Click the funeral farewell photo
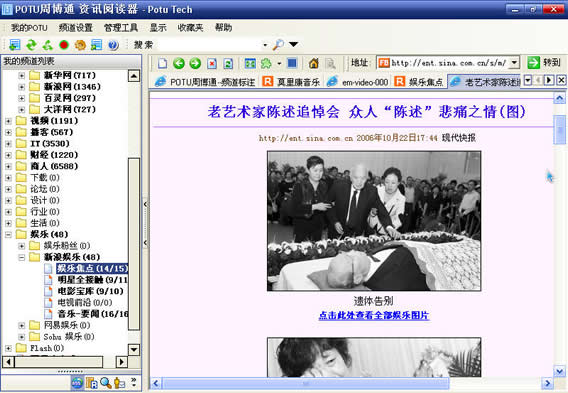 click(x=374, y=221)
